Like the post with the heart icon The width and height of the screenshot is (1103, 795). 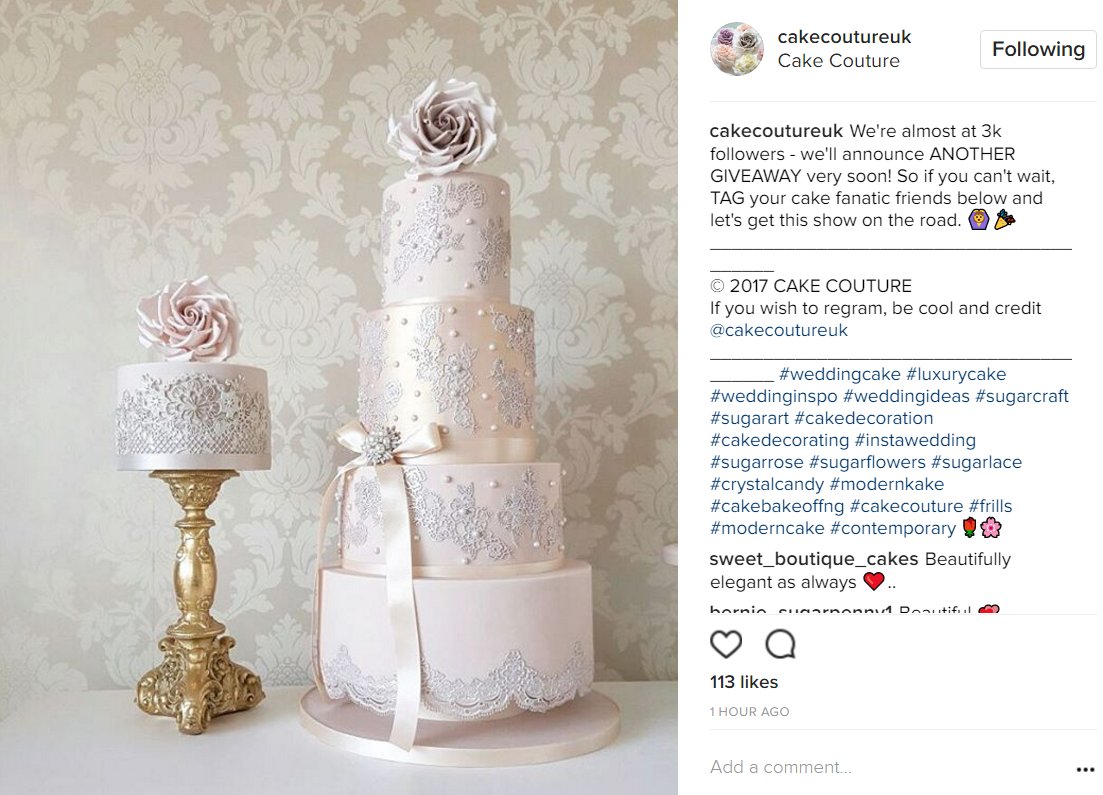(x=726, y=644)
